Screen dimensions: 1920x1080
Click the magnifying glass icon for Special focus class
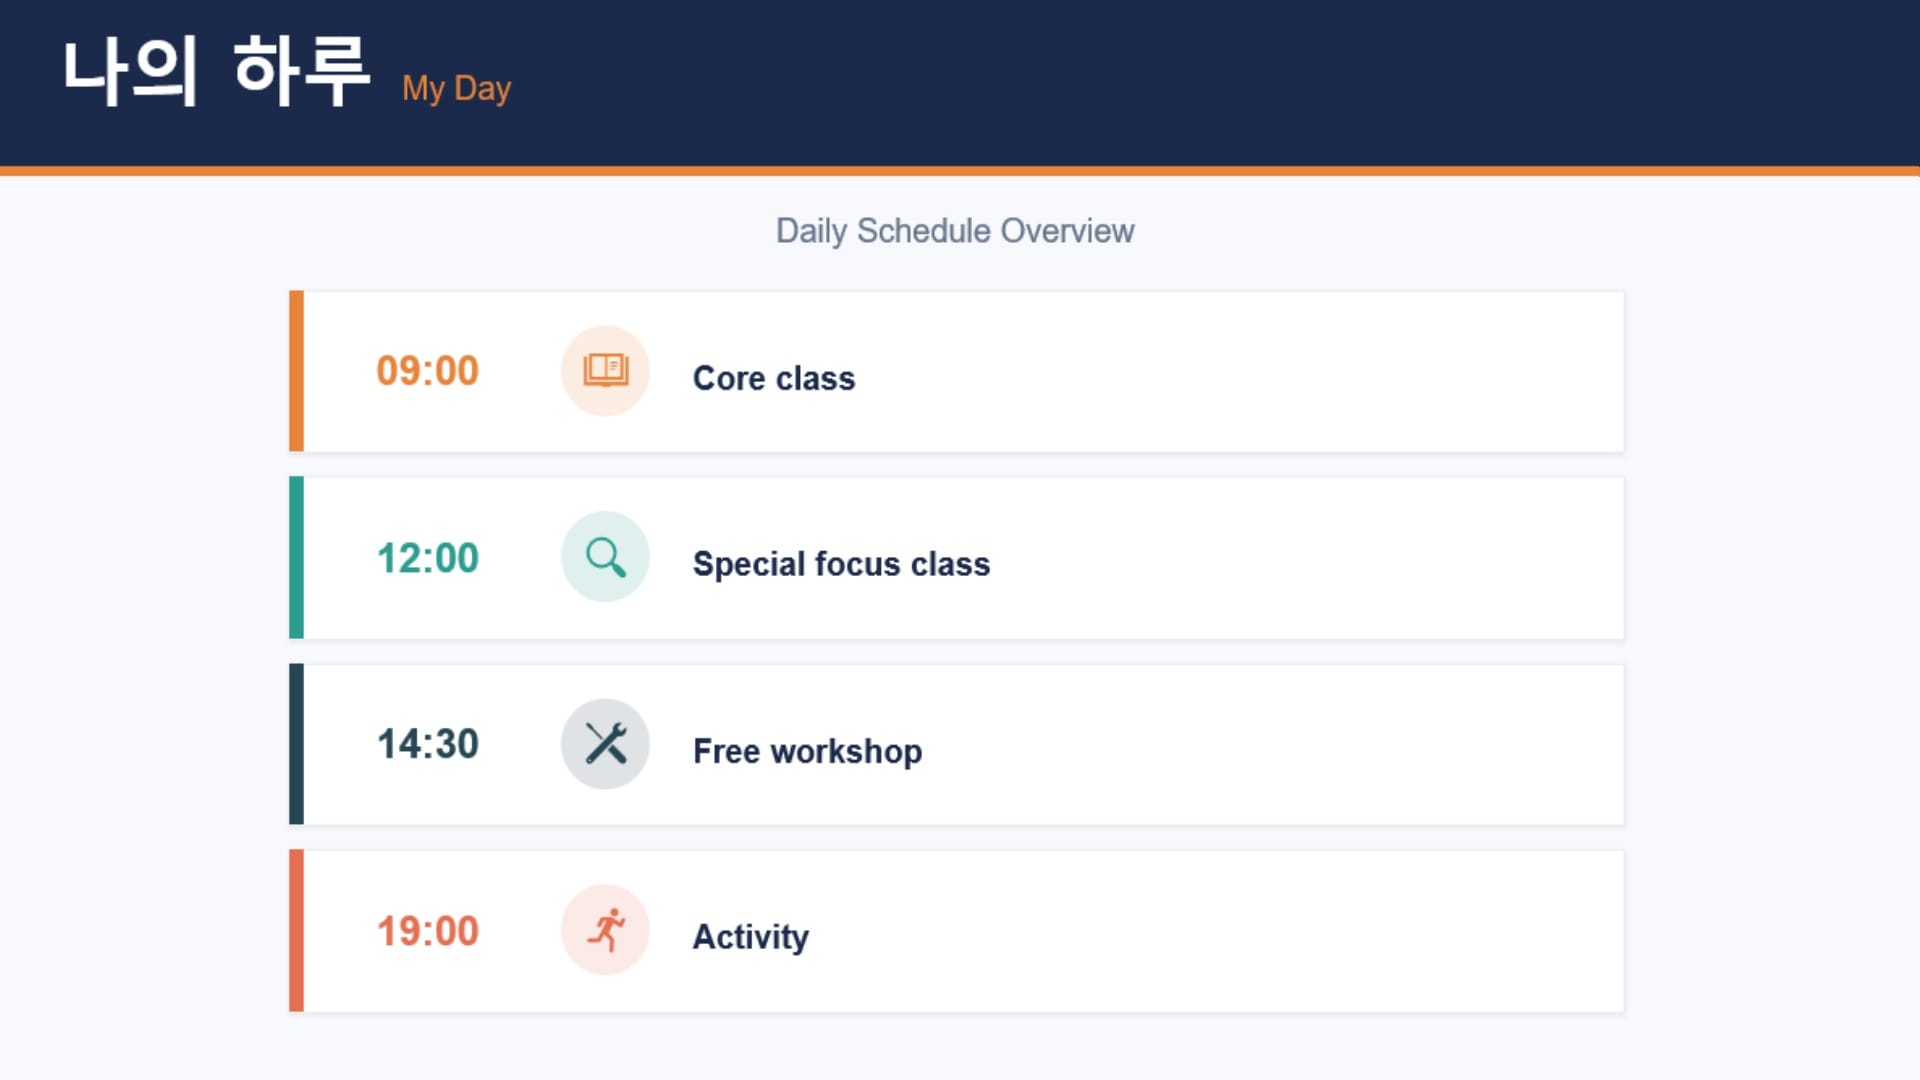coord(605,557)
